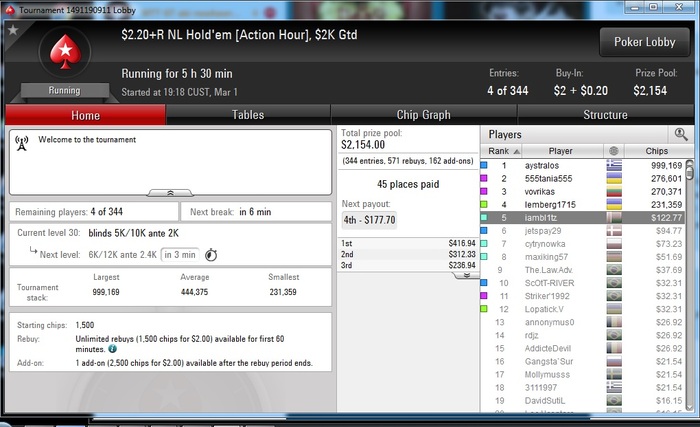Sort players by Rank column
This screenshot has width=700, height=427.
point(501,151)
